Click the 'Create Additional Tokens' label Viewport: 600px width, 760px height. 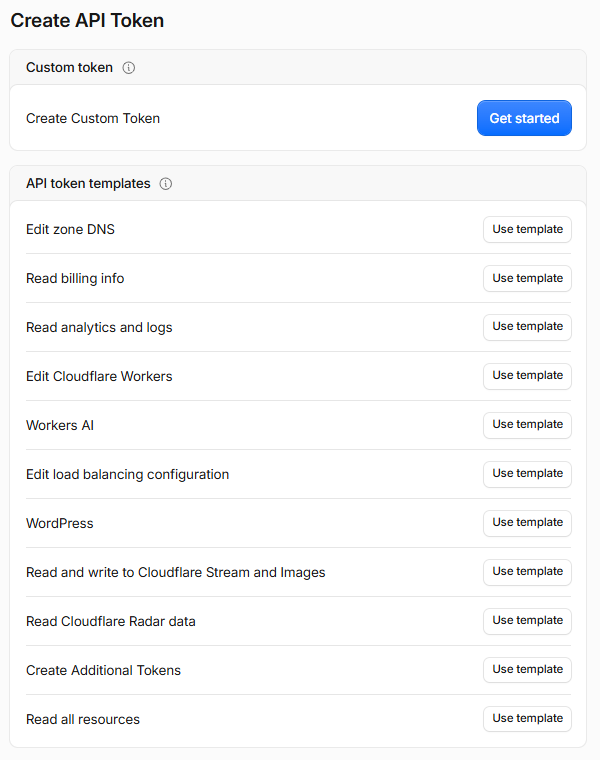tap(103, 670)
